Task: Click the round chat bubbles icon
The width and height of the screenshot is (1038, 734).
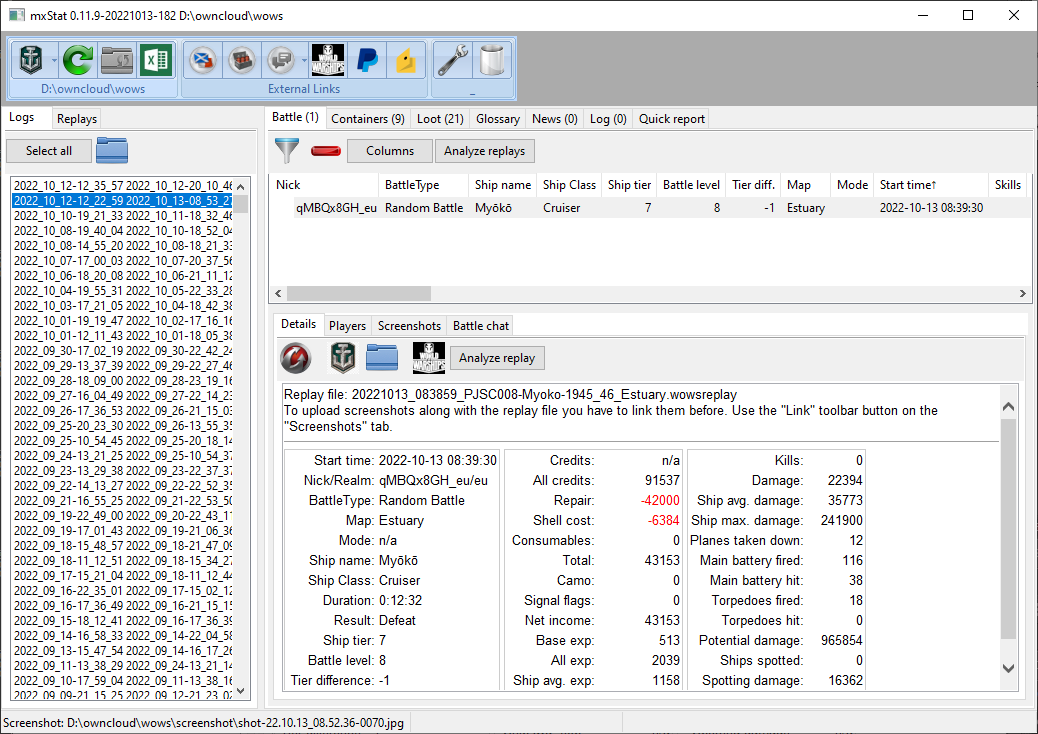Action: pyautogui.click(x=281, y=60)
